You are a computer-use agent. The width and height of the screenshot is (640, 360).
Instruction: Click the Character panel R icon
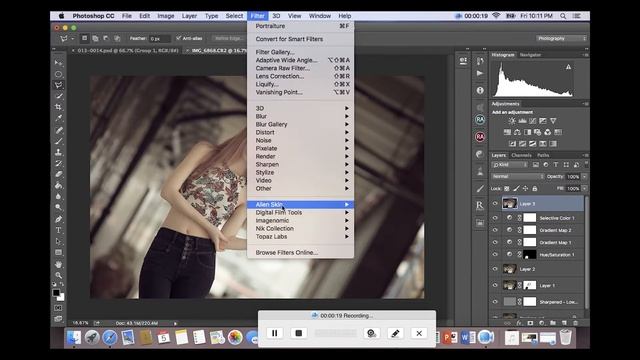[480, 205]
